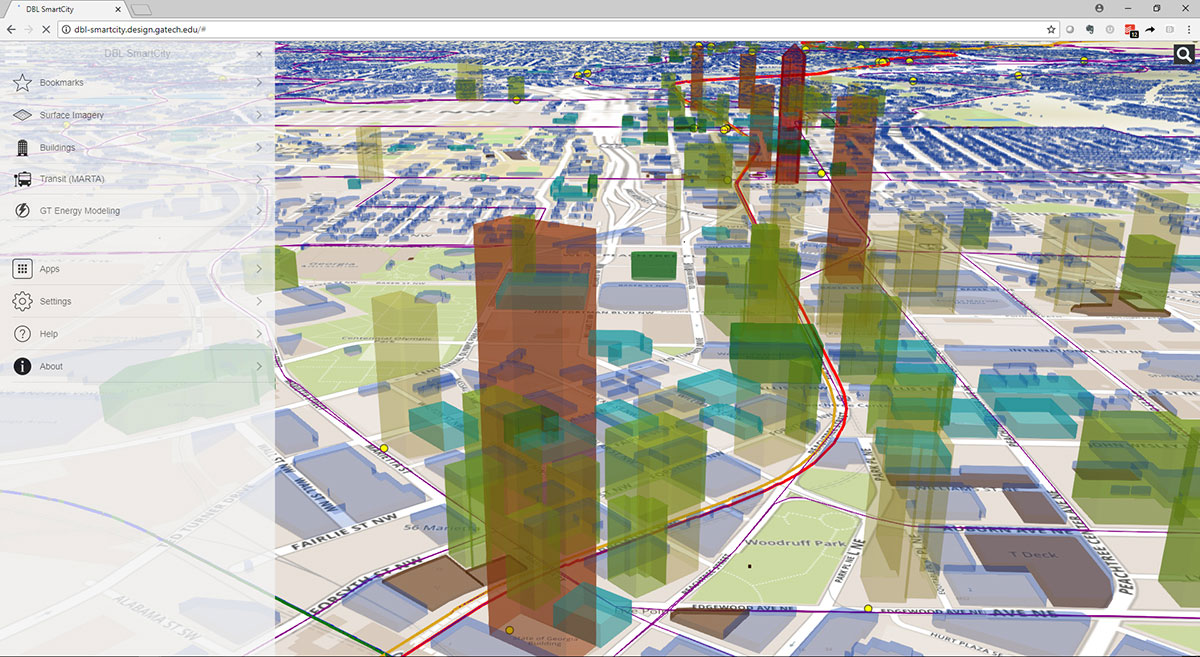This screenshot has width=1200, height=657.
Task: Select the Surface Imagery menu label
Action: [72, 115]
